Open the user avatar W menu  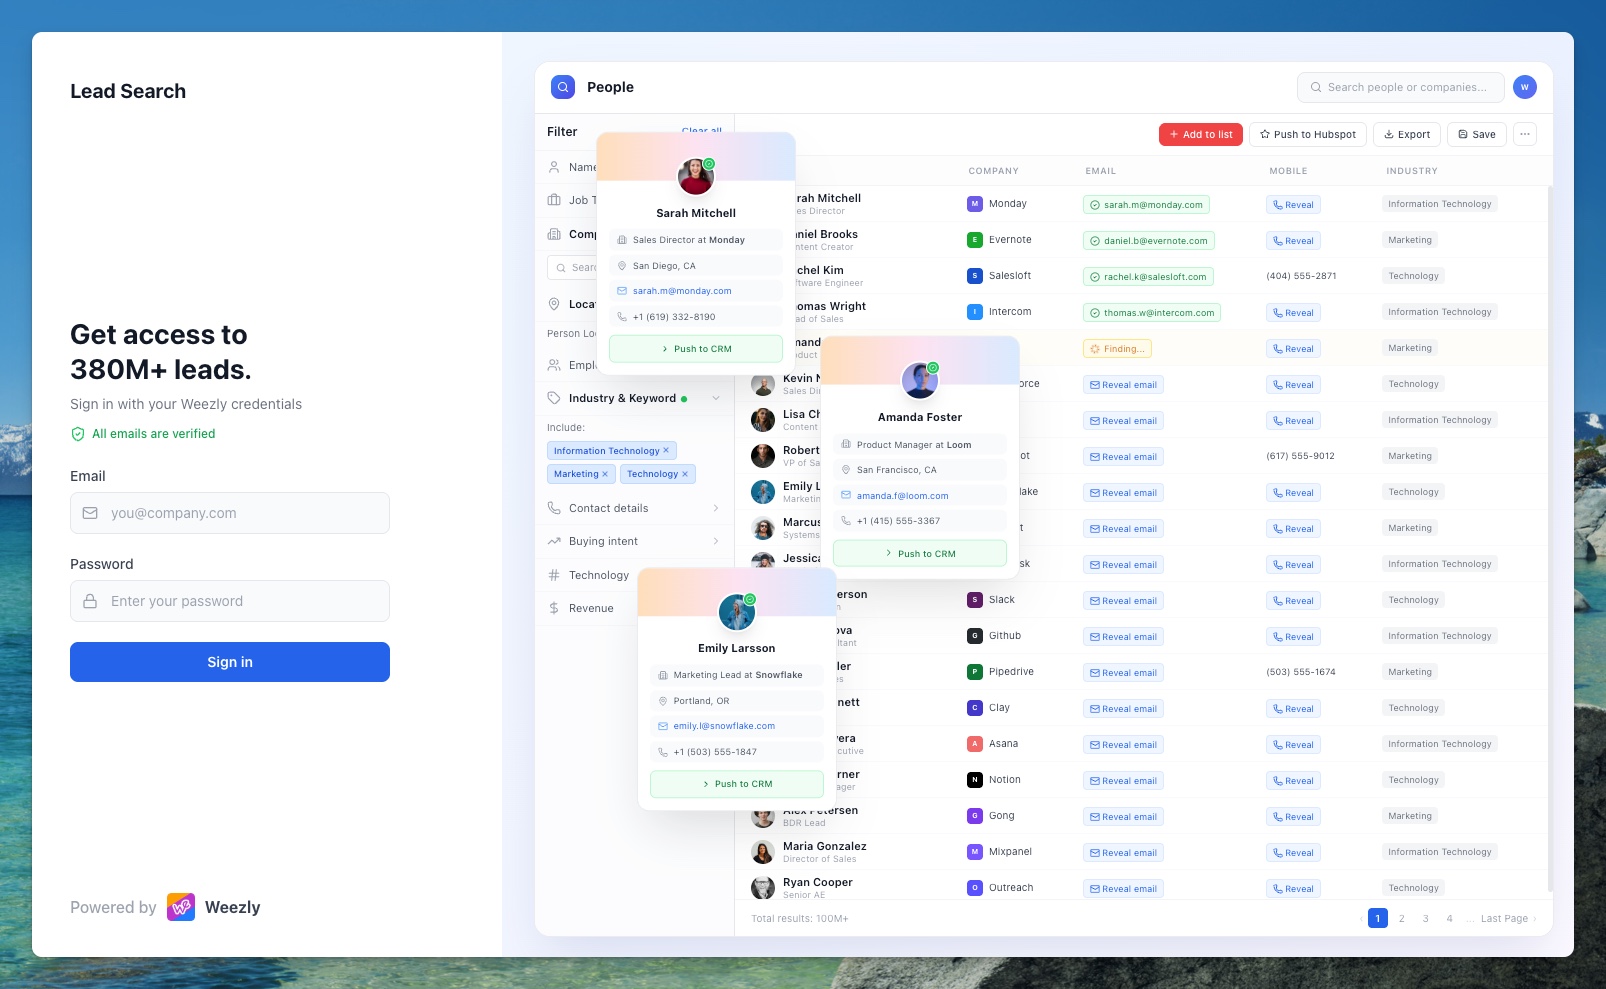pyautogui.click(x=1524, y=87)
